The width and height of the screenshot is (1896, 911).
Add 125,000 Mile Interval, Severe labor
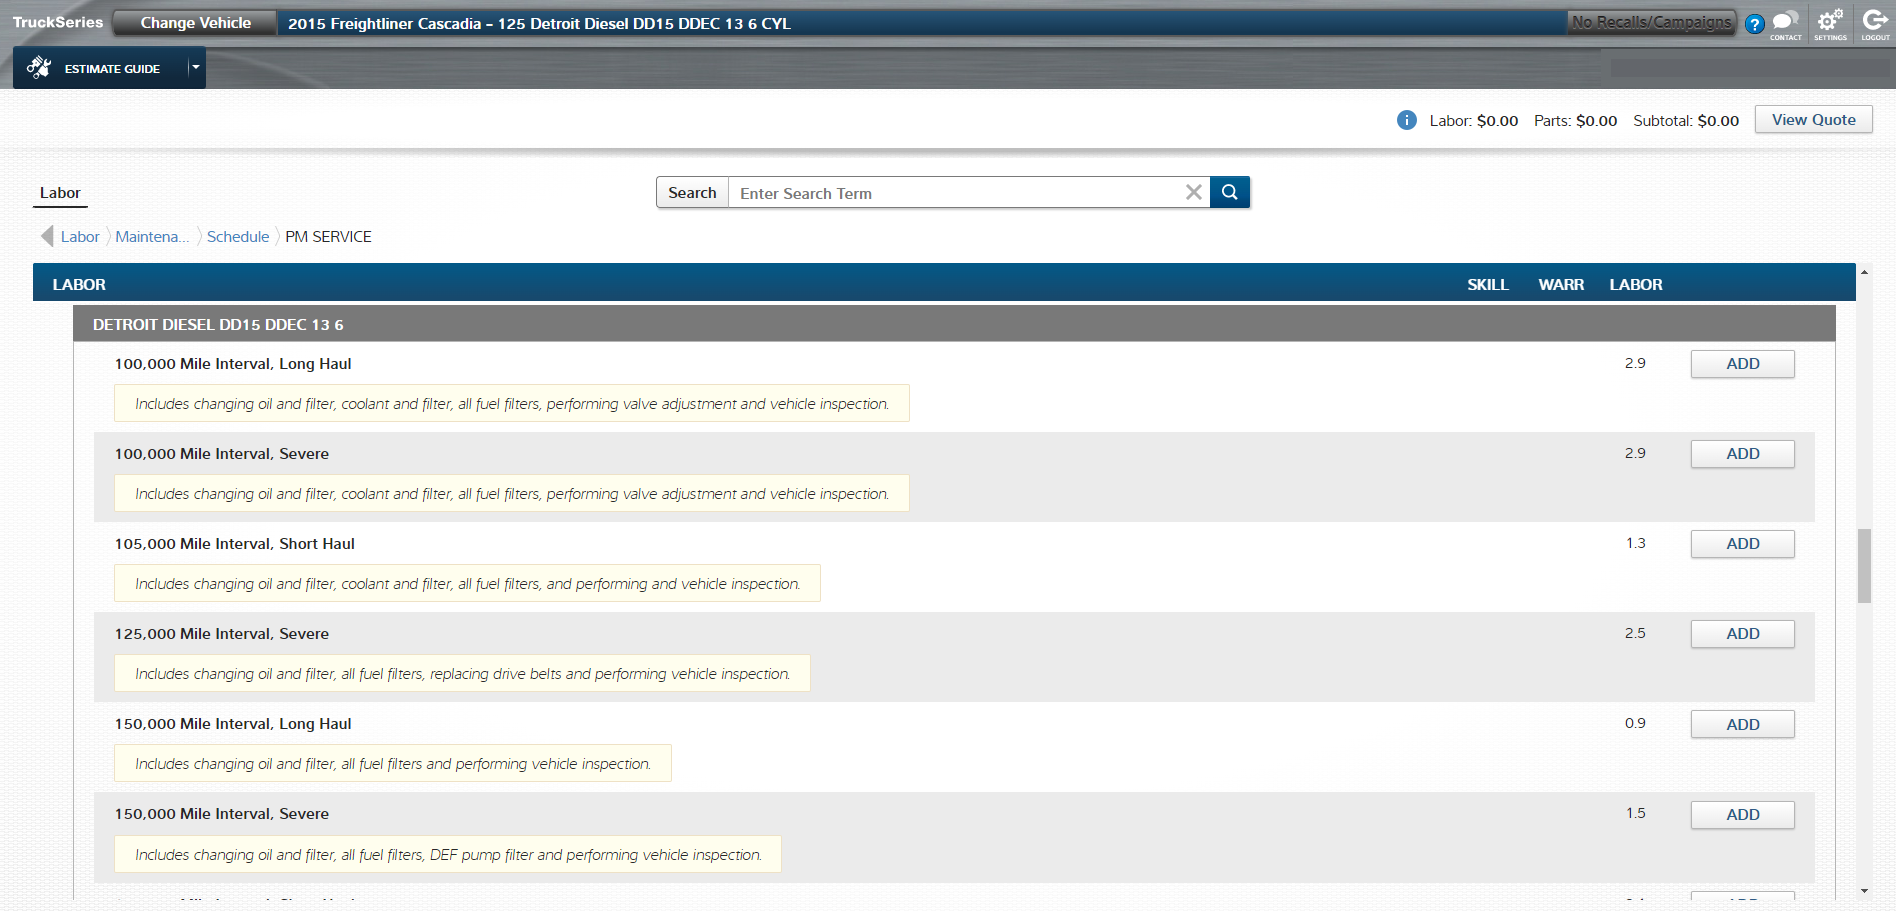[1742, 634]
